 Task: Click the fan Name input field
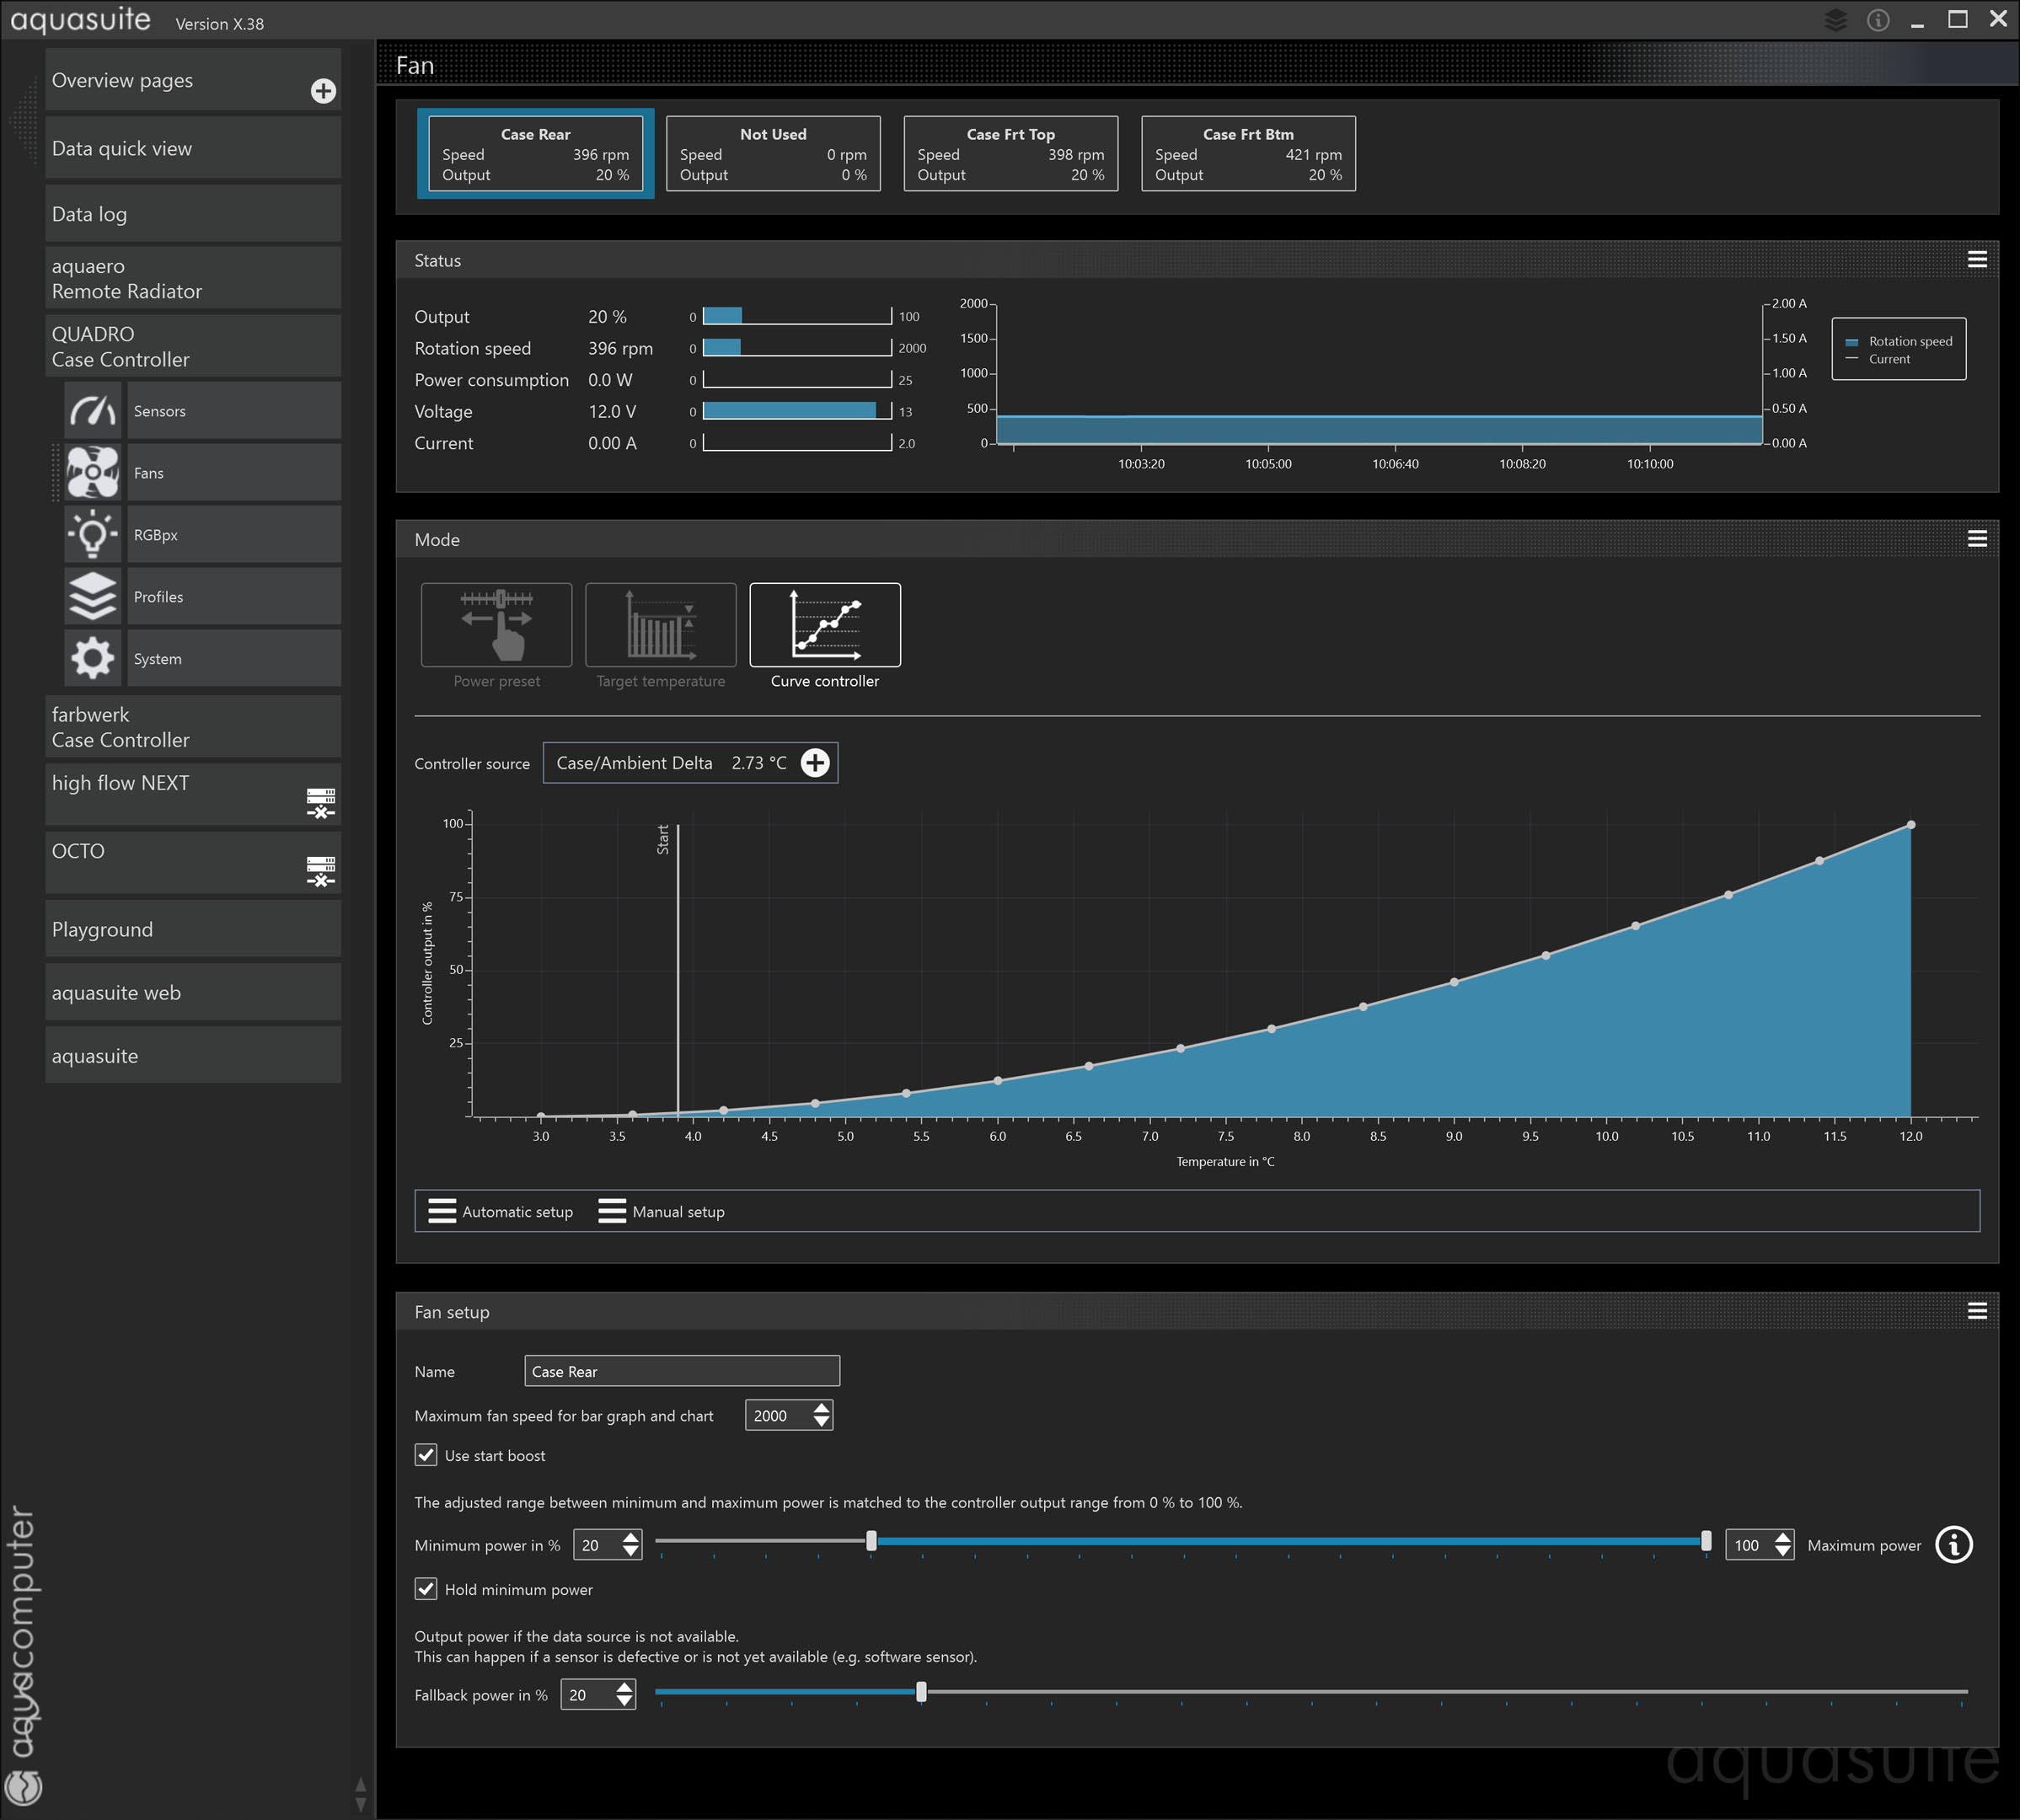[x=681, y=1371]
